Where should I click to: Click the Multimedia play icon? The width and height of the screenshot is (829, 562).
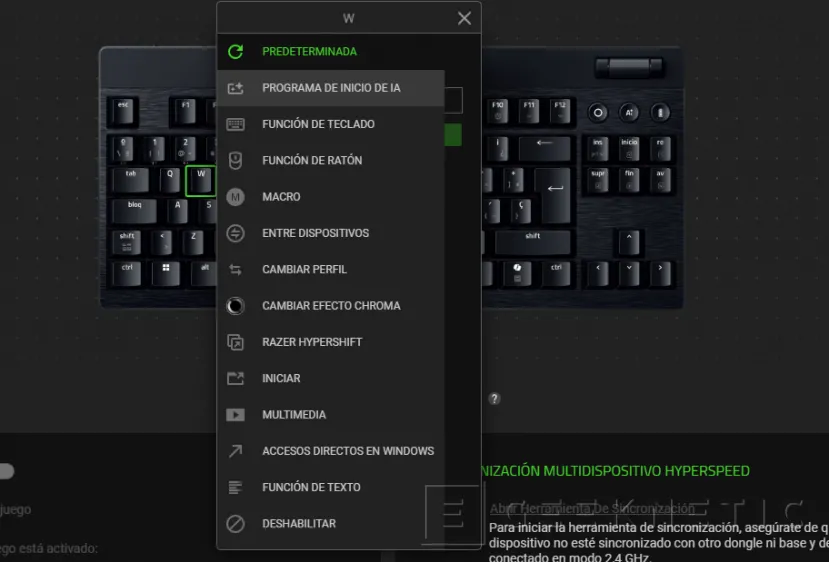(x=235, y=414)
